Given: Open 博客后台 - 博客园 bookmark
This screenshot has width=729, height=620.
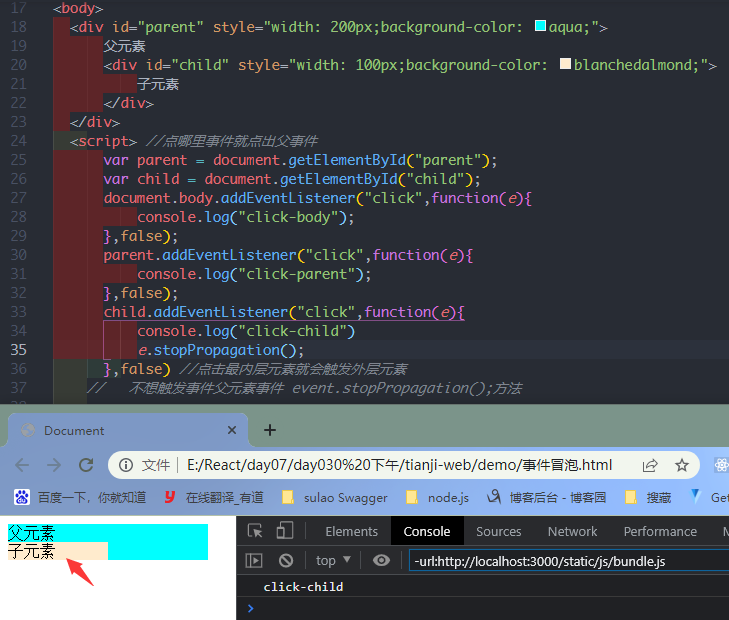Looking at the screenshot, I should (546, 497).
